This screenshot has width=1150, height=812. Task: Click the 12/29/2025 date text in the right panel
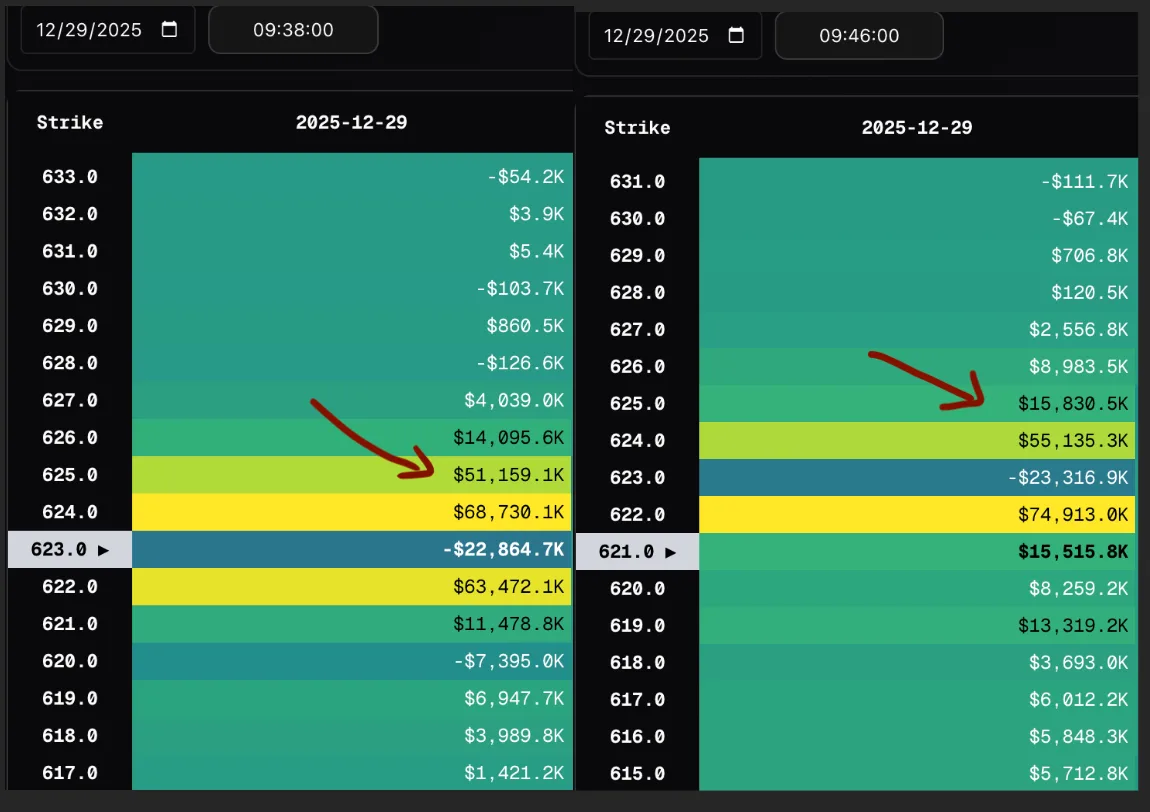click(656, 36)
